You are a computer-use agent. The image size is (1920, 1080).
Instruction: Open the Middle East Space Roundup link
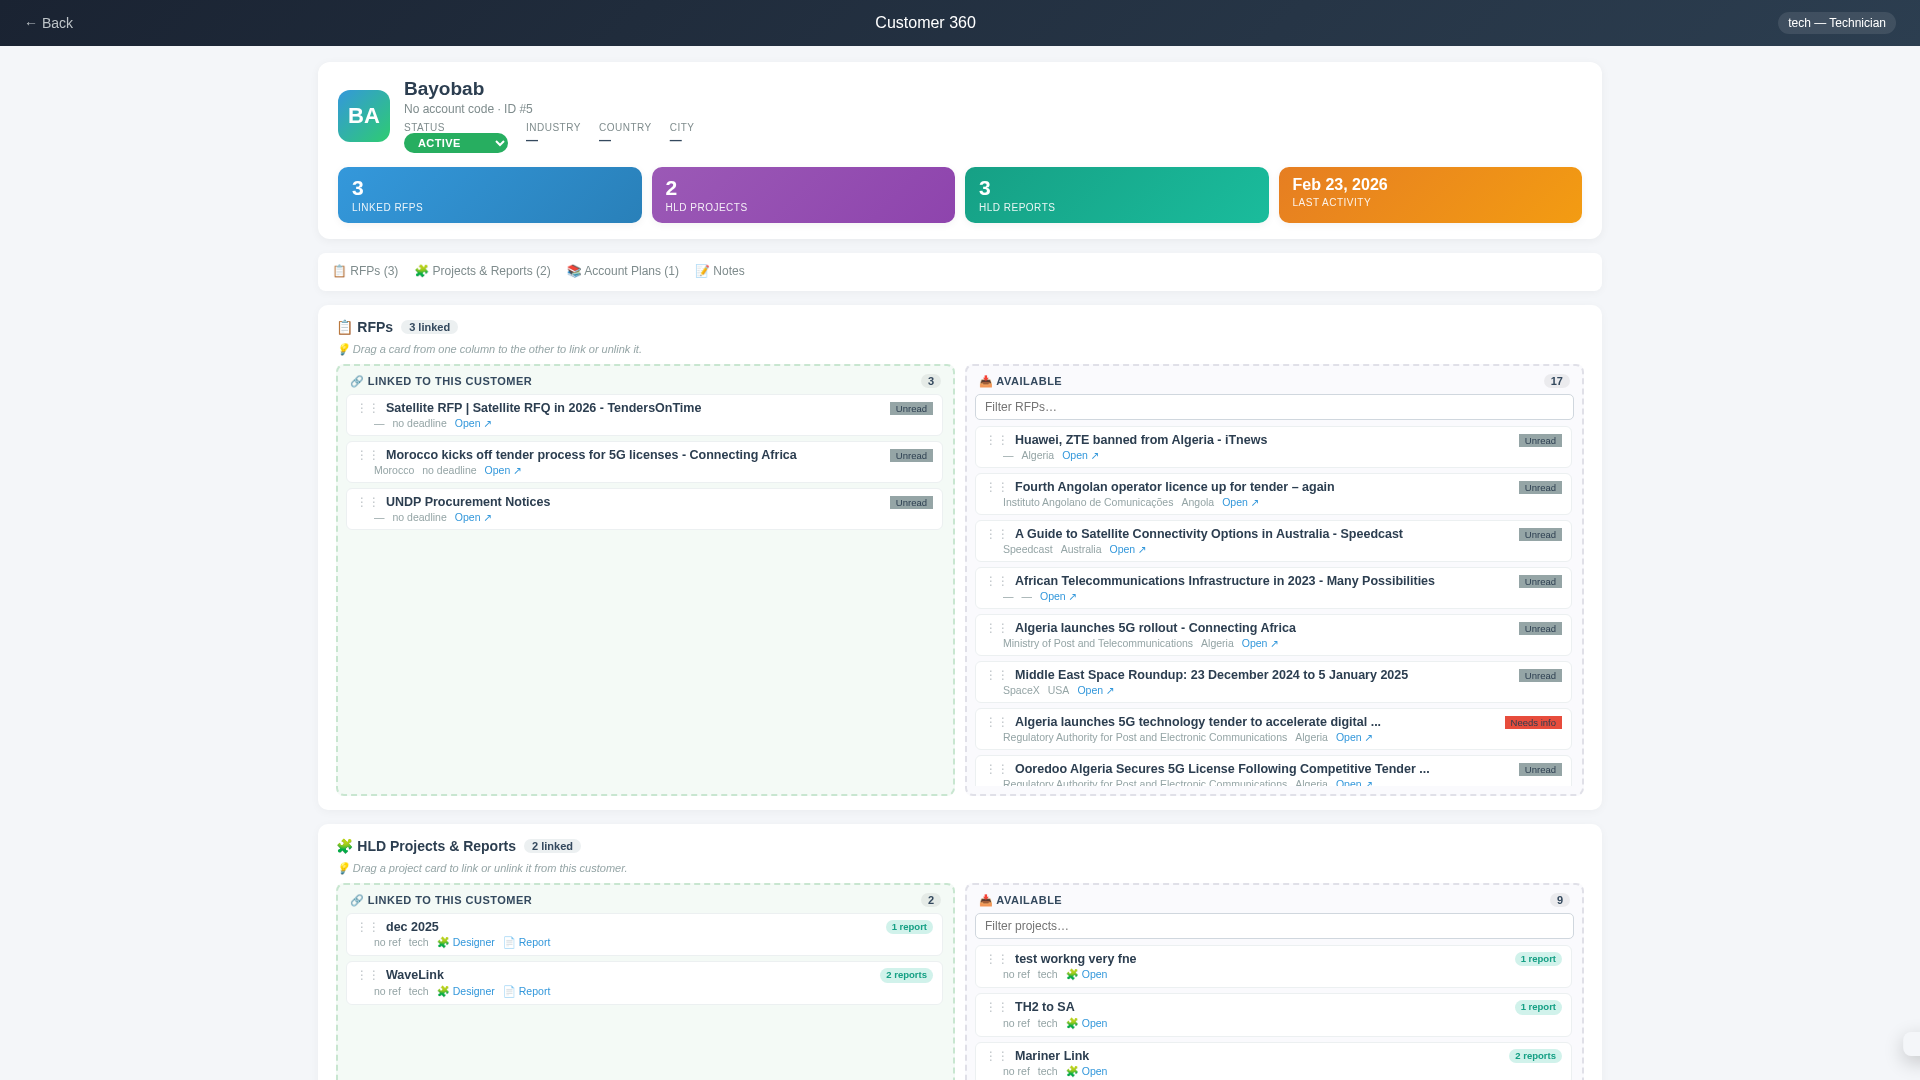pyautogui.click(x=1095, y=691)
